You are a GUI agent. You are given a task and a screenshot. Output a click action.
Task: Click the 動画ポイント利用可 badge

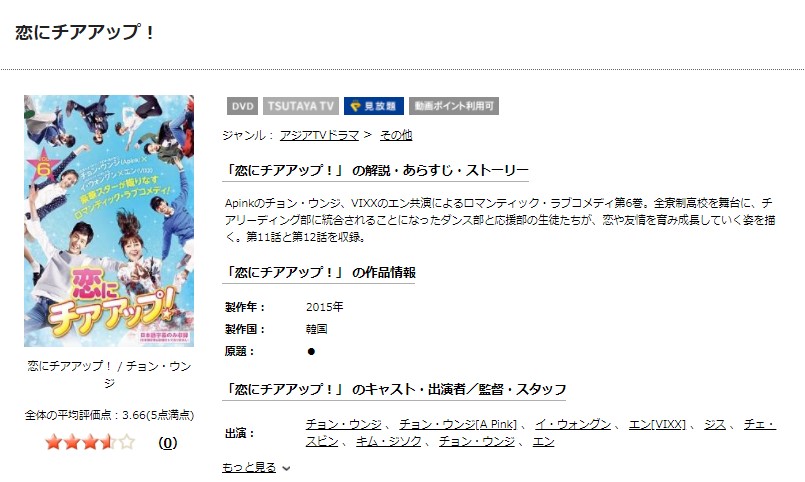454,106
